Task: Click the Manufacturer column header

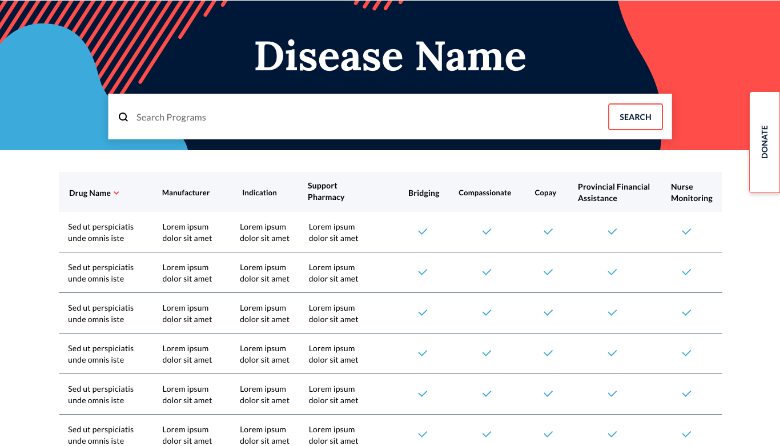Action: pyautogui.click(x=186, y=192)
